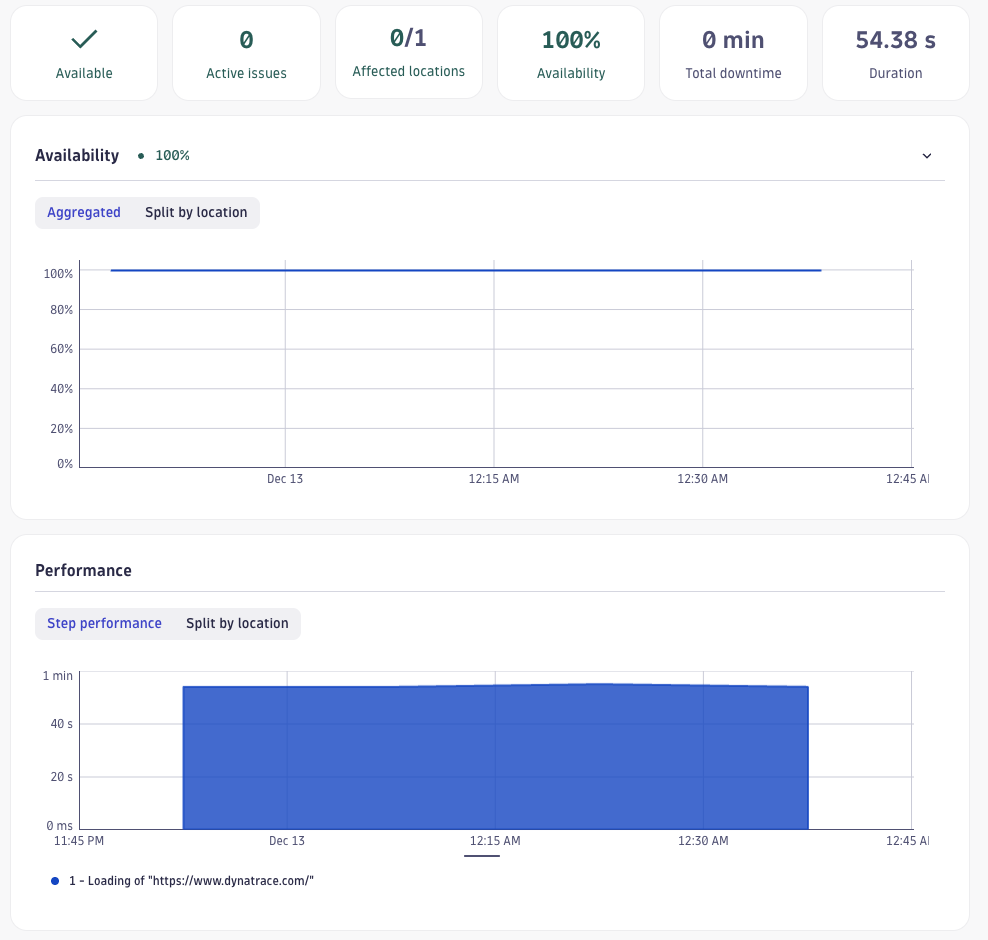Screen dimensions: 988x940
Task: Select the 100% Availability summary tile
Action: pos(570,52)
